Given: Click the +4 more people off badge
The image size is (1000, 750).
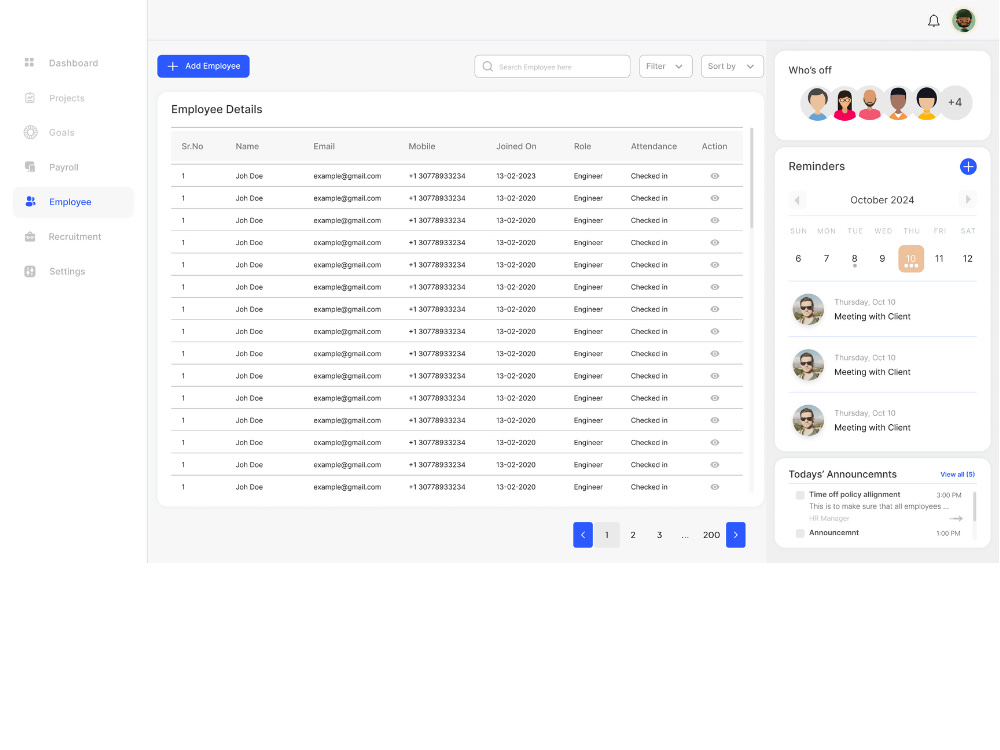Looking at the screenshot, I should pyautogui.click(x=955, y=102).
